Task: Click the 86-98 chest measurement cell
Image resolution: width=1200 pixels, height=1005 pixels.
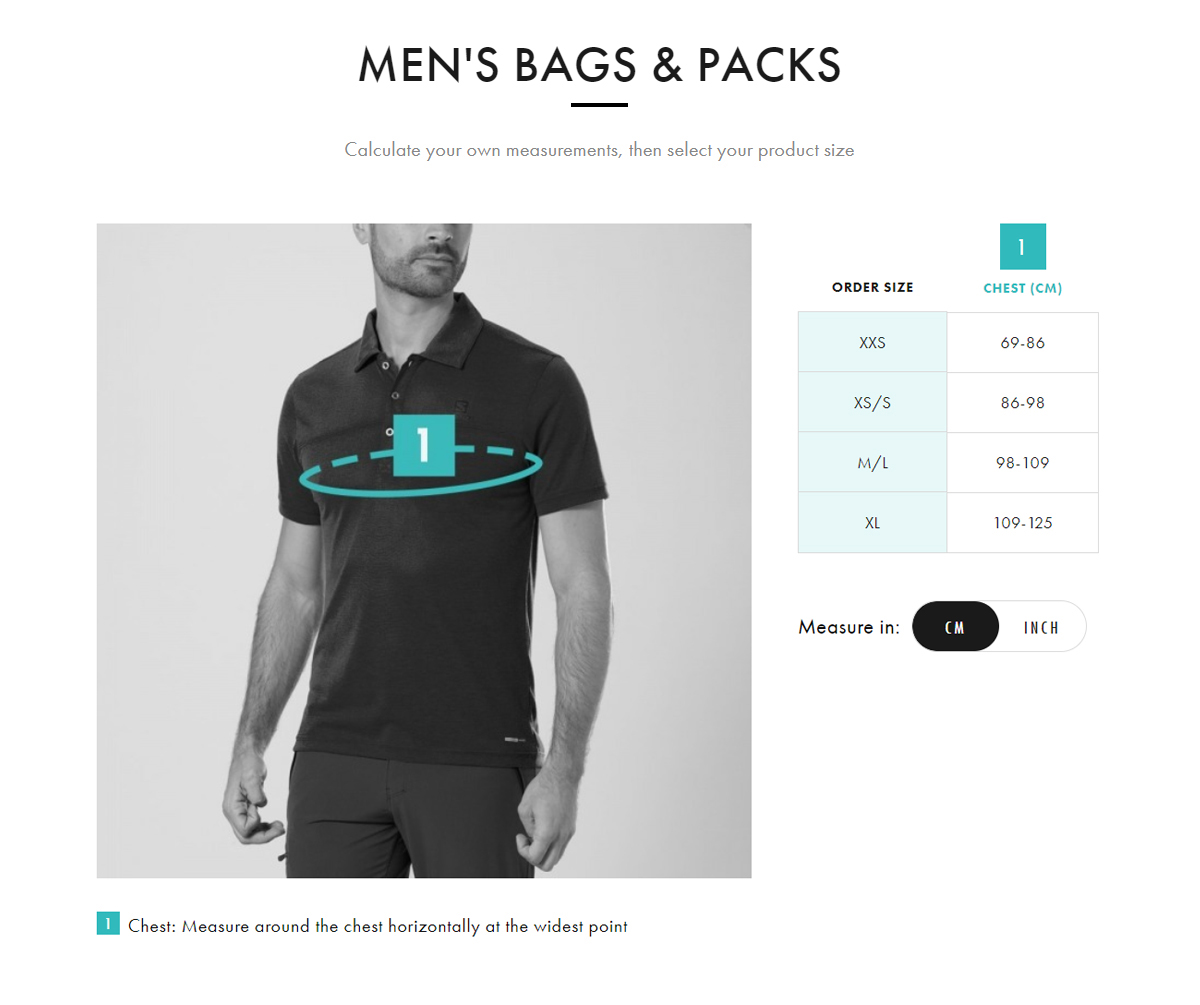Action: [x=1022, y=402]
